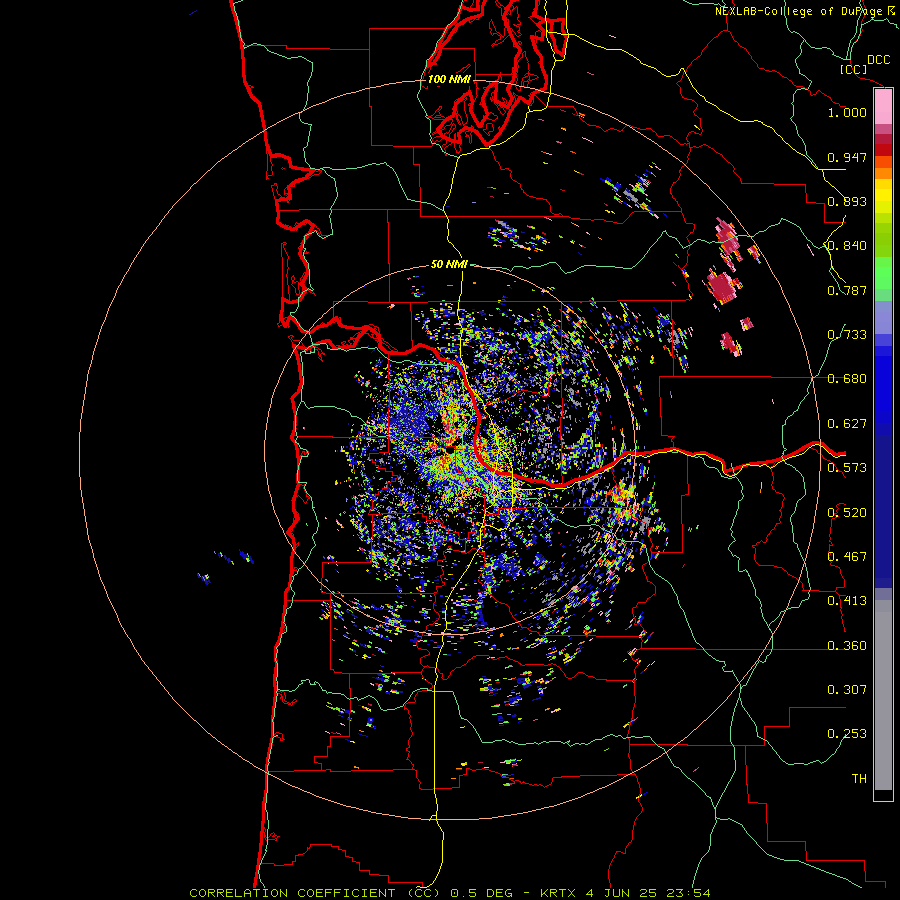Click the DCC label above color bar
The image size is (900, 900).
(878, 60)
